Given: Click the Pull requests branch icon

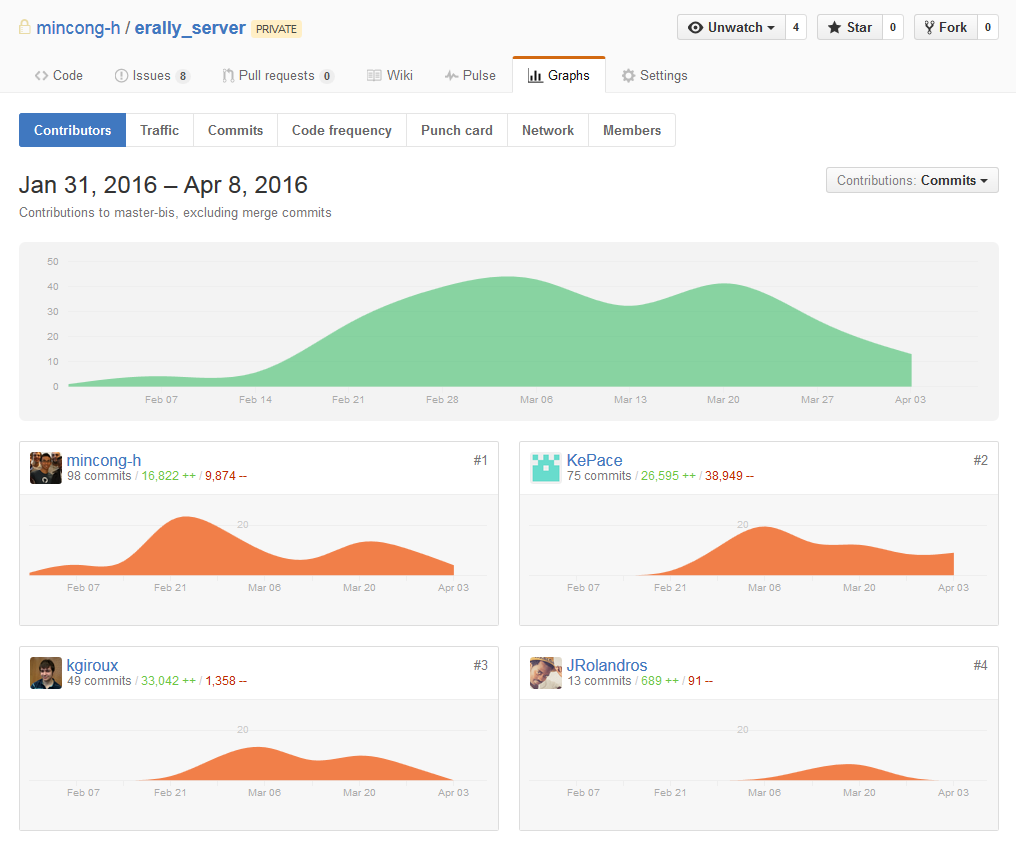Looking at the screenshot, I should point(228,76).
